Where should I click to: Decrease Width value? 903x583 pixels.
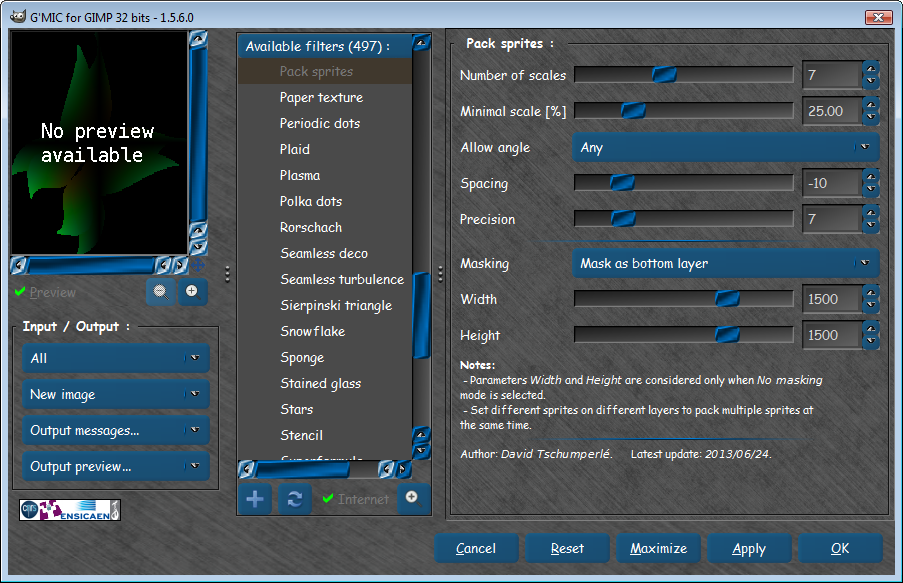pos(871,305)
